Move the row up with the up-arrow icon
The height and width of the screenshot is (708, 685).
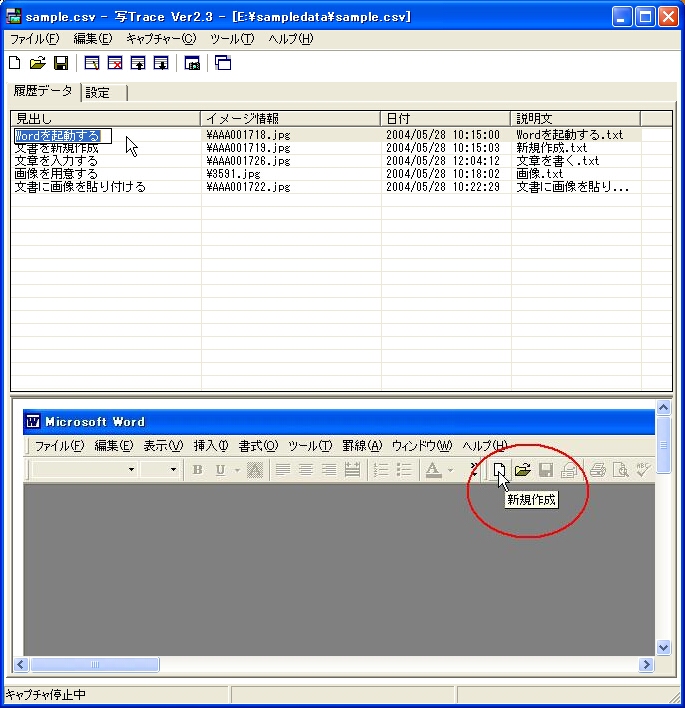coord(138,63)
